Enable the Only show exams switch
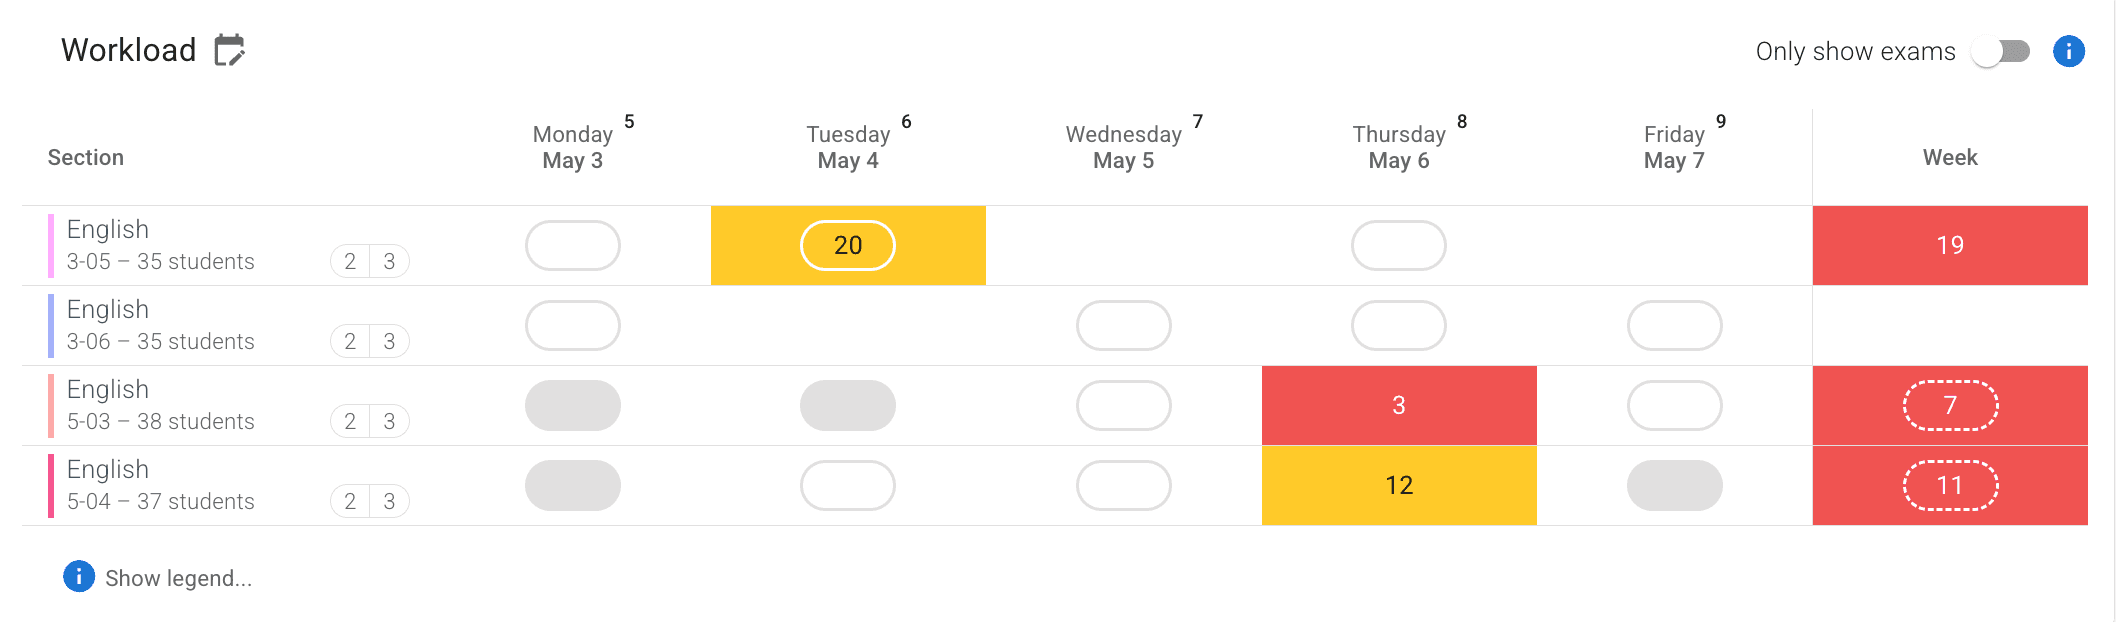Image resolution: width=2116 pixels, height=622 pixels. tap(2000, 51)
